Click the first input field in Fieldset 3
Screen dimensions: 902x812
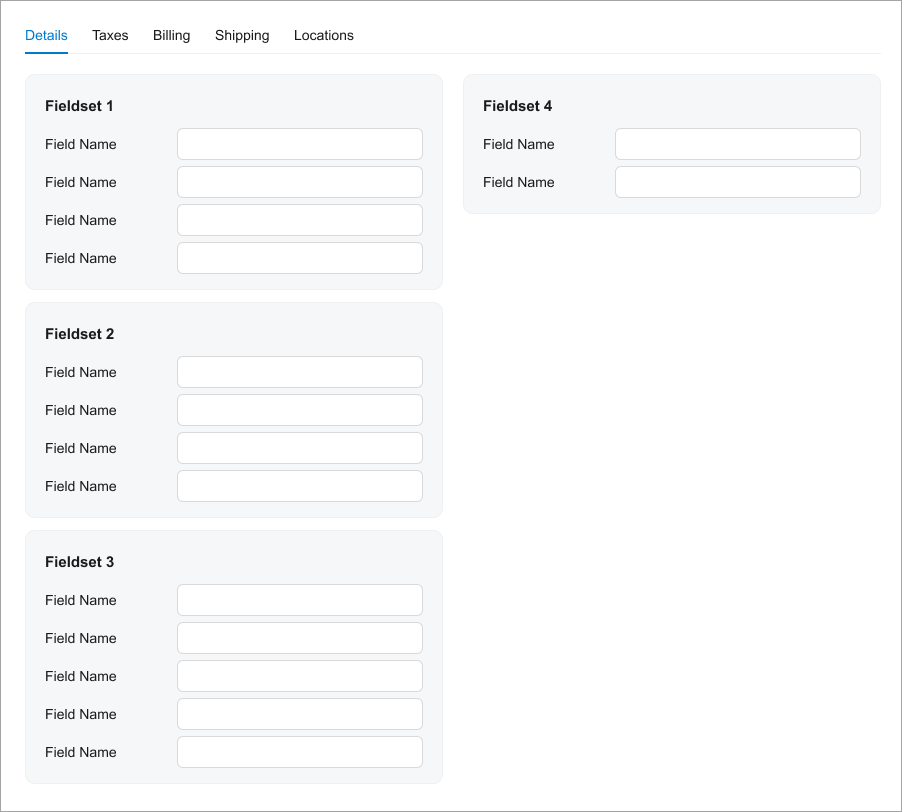pyautogui.click(x=299, y=600)
